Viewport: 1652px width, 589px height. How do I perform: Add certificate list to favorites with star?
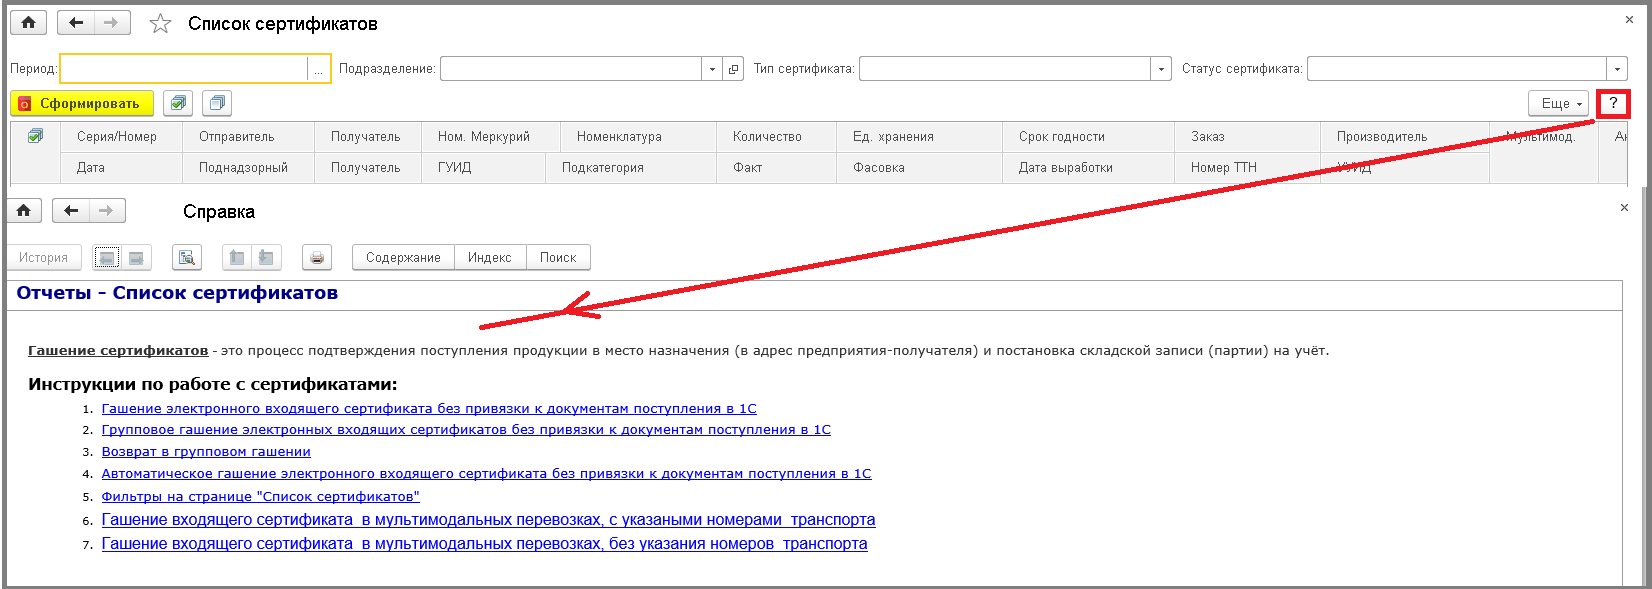[160, 24]
